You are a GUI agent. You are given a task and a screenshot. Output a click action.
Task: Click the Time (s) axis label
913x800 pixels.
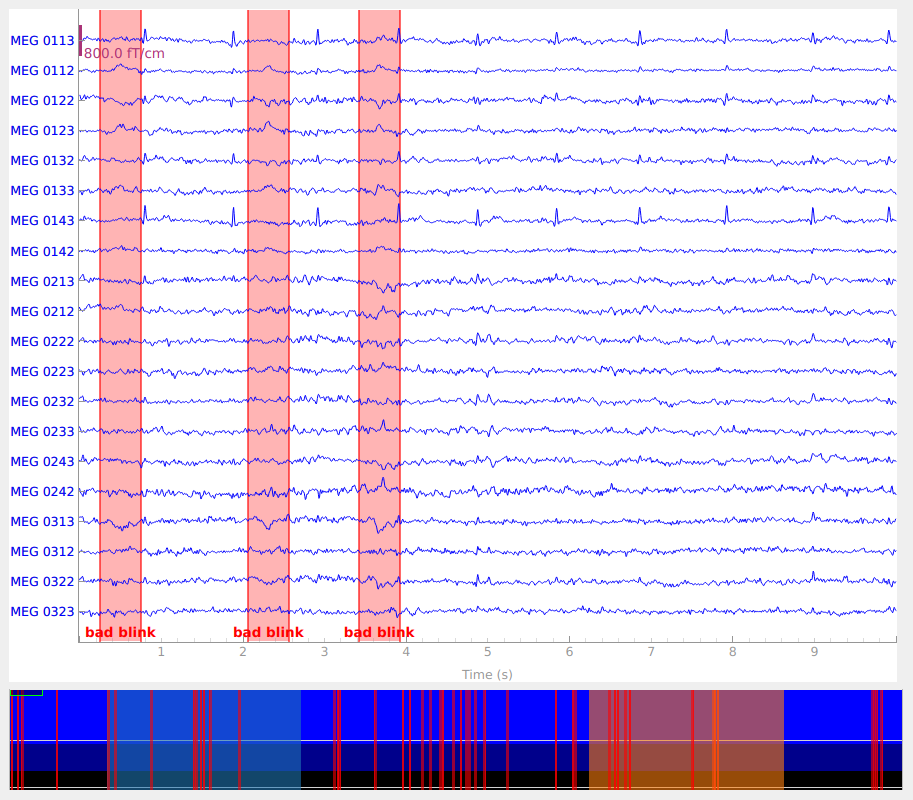tap(487, 675)
